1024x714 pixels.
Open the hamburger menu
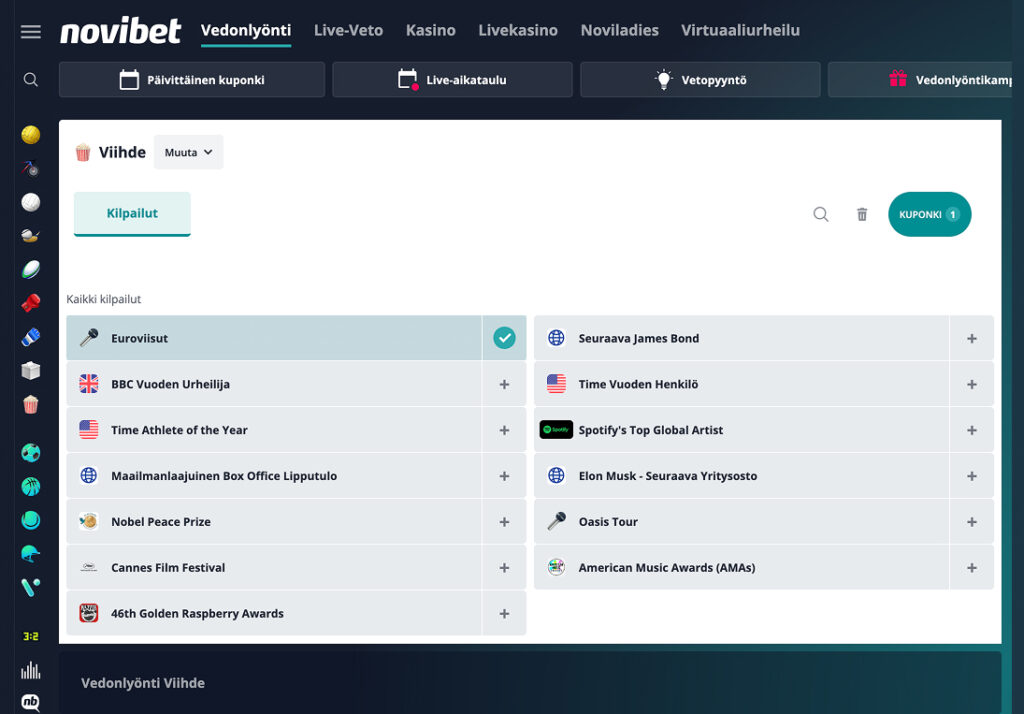31,31
